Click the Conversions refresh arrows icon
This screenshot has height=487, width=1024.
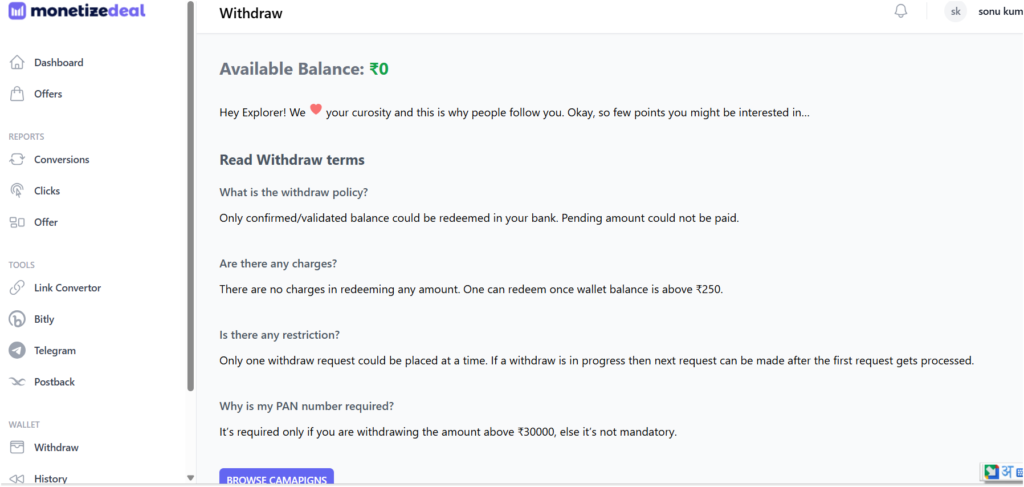click(x=17, y=160)
